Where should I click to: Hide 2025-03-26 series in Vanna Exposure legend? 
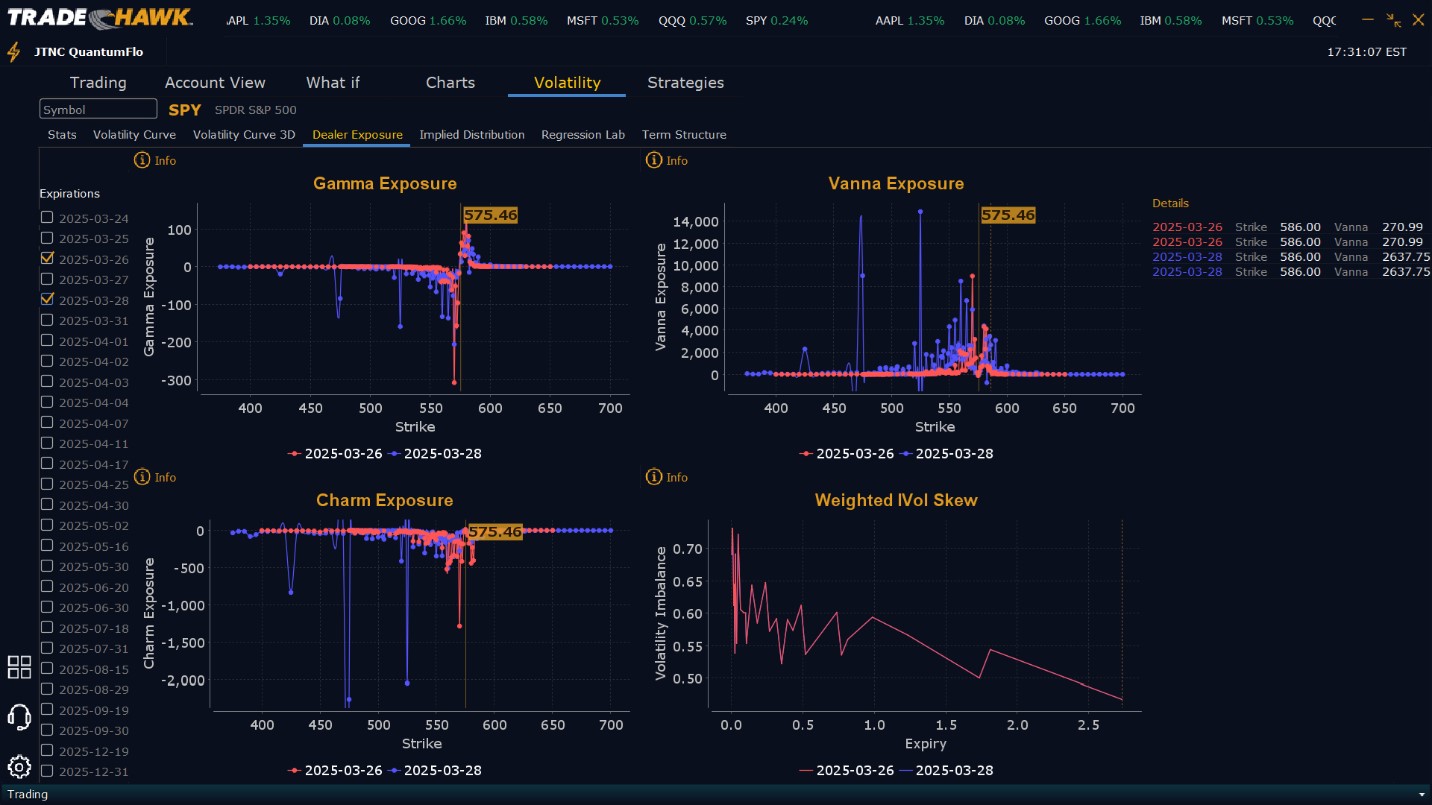pos(848,454)
